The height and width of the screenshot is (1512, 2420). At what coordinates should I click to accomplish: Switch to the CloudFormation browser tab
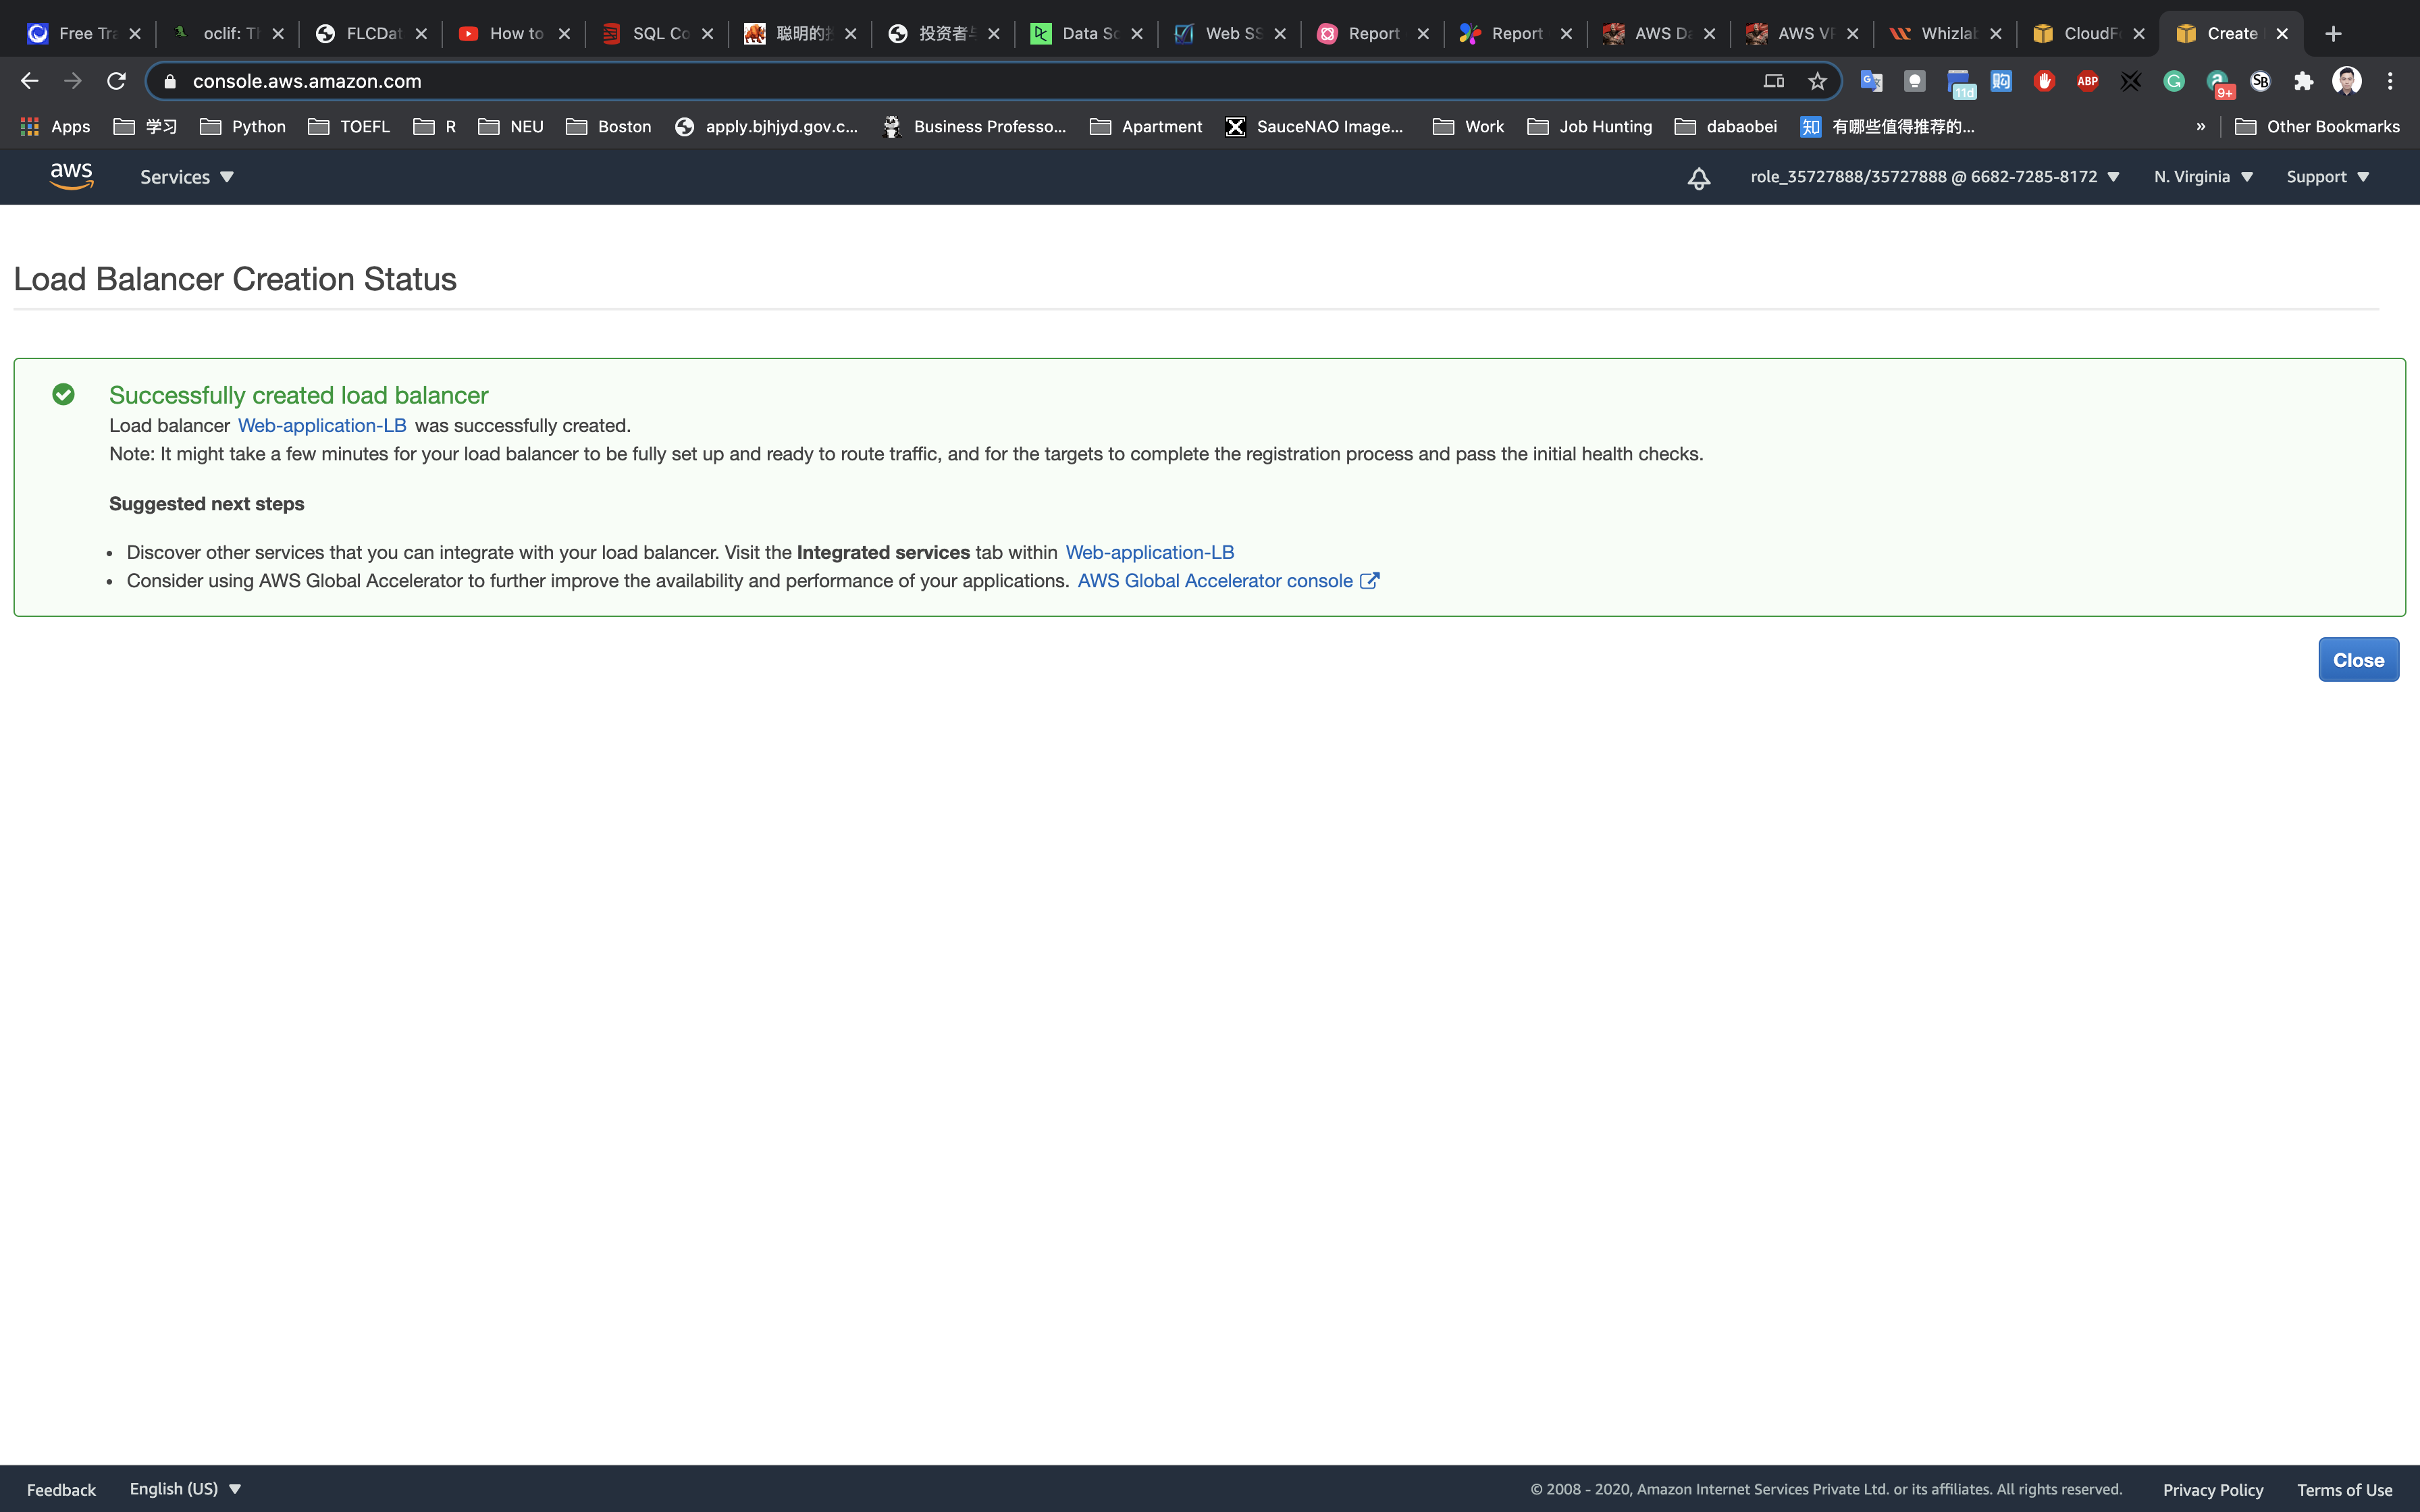click(x=2087, y=33)
